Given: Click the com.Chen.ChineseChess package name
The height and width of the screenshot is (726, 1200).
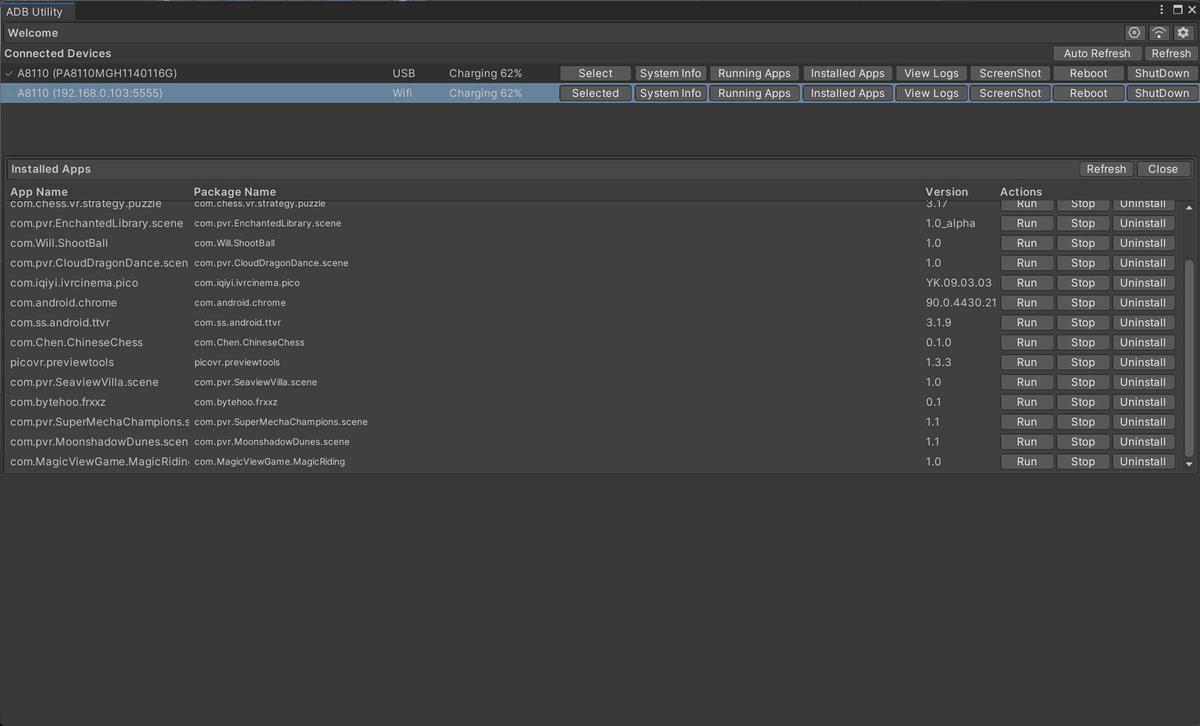Looking at the screenshot, I should click(x=249, y=342).
